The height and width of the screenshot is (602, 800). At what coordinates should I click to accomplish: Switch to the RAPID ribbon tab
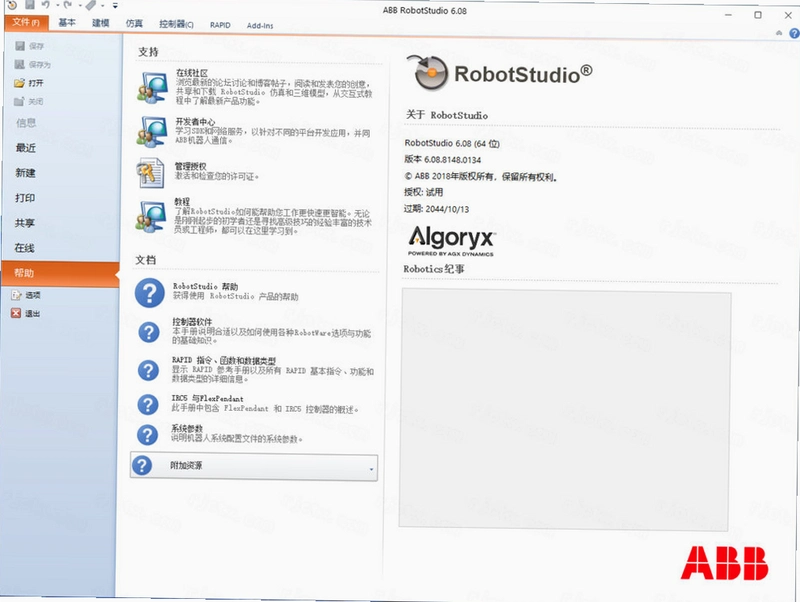click(x=220, y=25)
